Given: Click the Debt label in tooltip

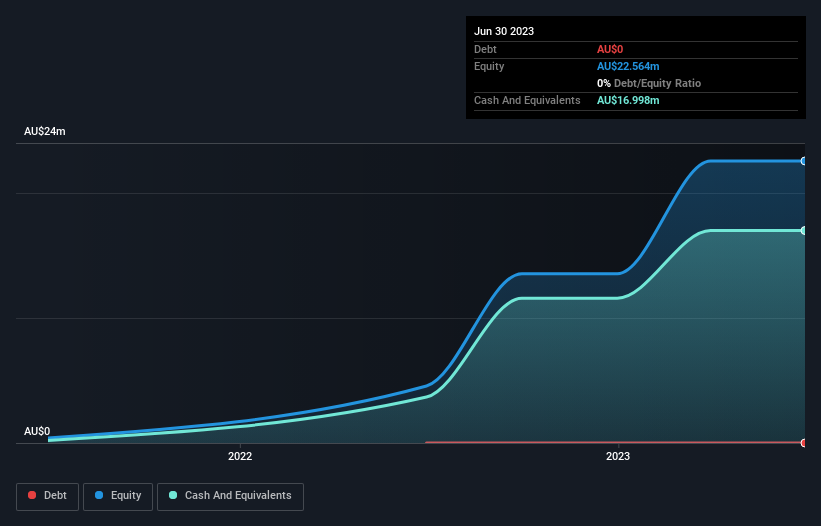Looking at the screenshot, I should pyautogui.click(x=485, y=49).
